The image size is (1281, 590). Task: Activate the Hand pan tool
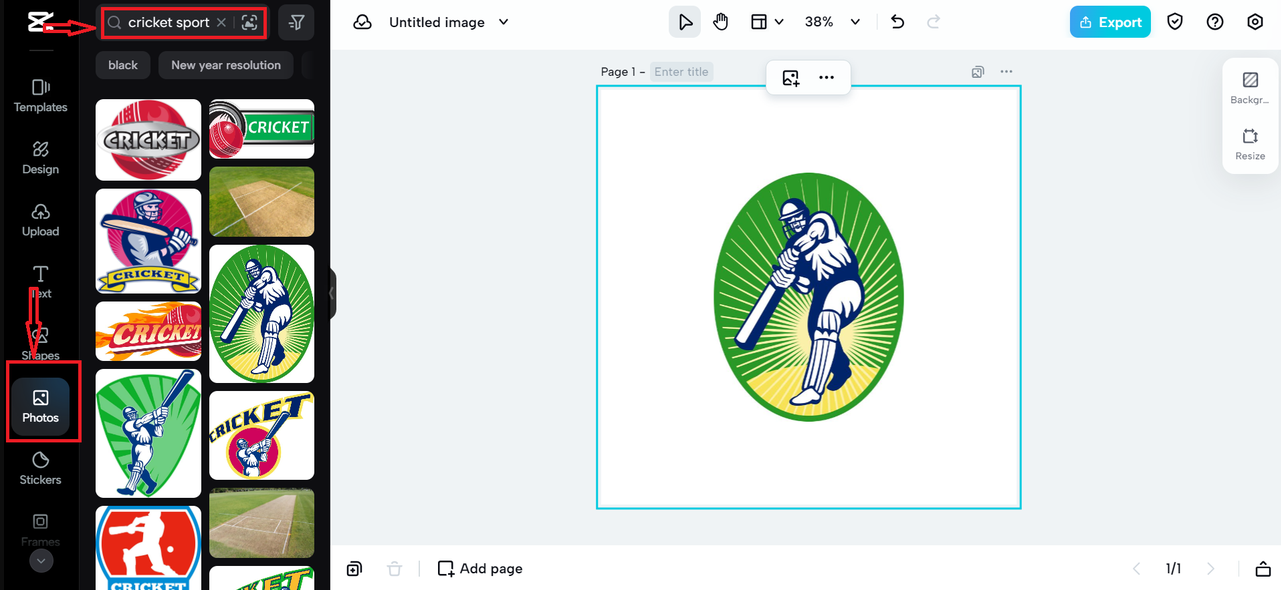[720, 22]
